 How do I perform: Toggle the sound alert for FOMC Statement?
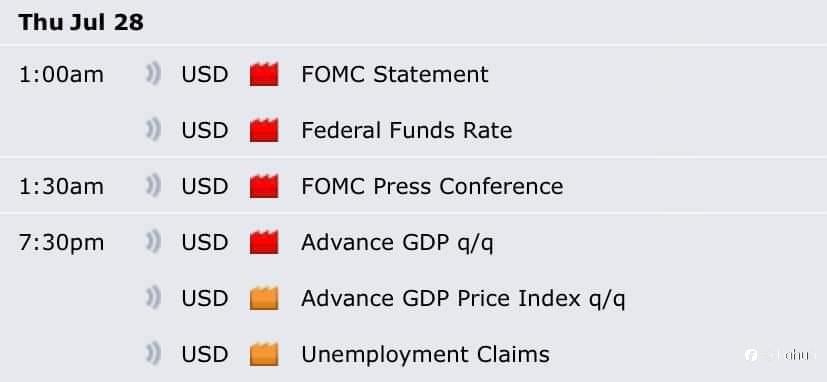point(153,74)
